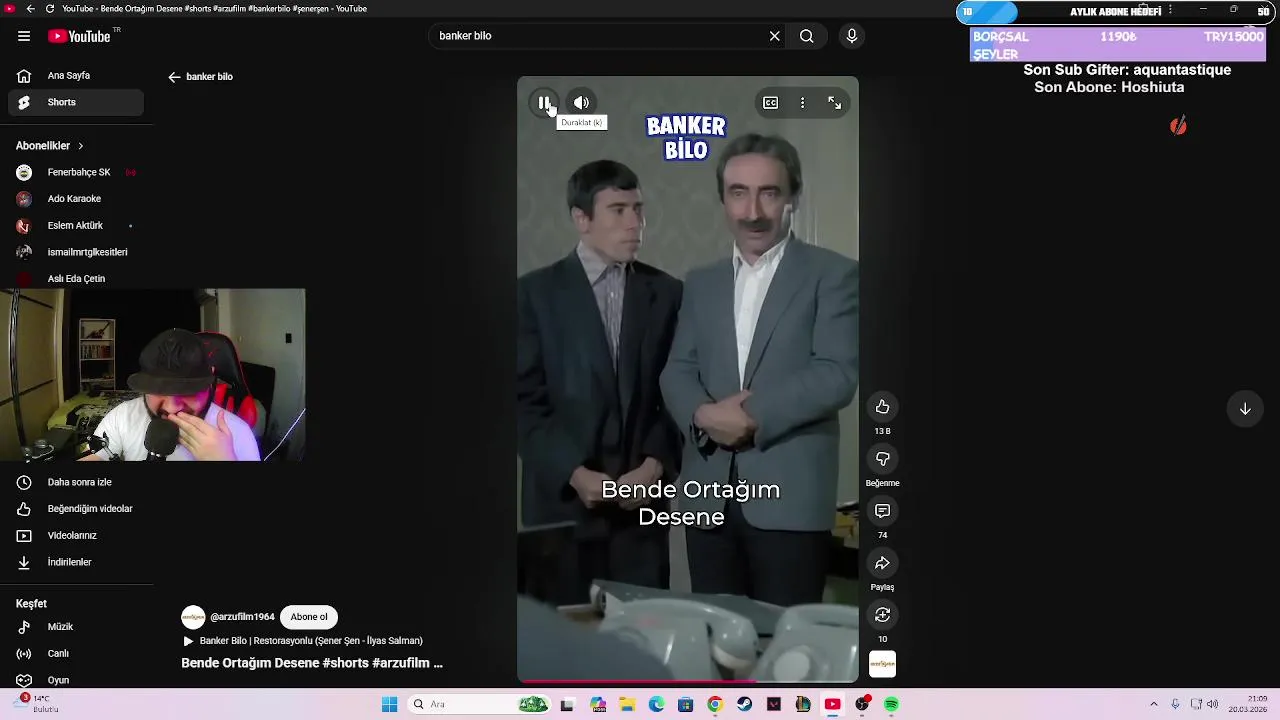Open Videolarınız in sidebar
Viewport: 1280px width, 720px height.
coord(76,536)
